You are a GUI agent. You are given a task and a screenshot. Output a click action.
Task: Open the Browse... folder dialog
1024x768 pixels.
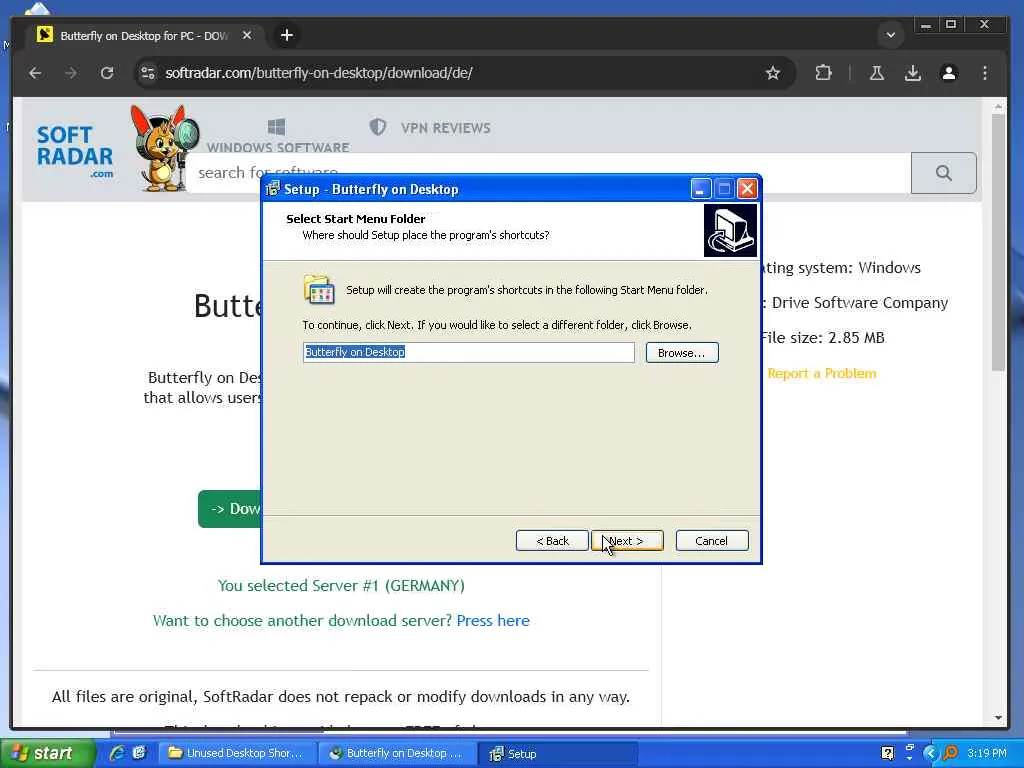tap(682, 353)
